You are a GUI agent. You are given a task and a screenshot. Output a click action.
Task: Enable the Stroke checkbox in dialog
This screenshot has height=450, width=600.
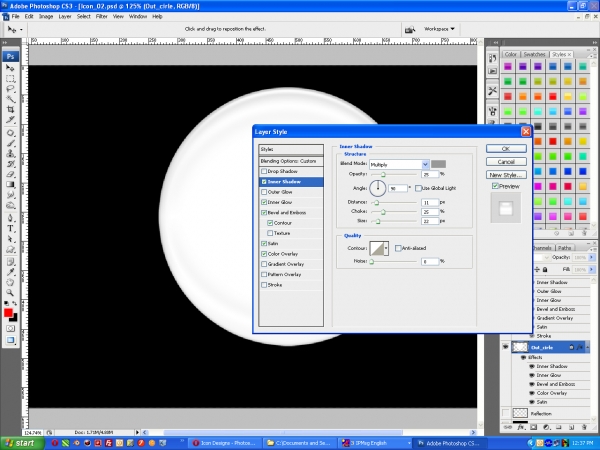pos(264,285)
